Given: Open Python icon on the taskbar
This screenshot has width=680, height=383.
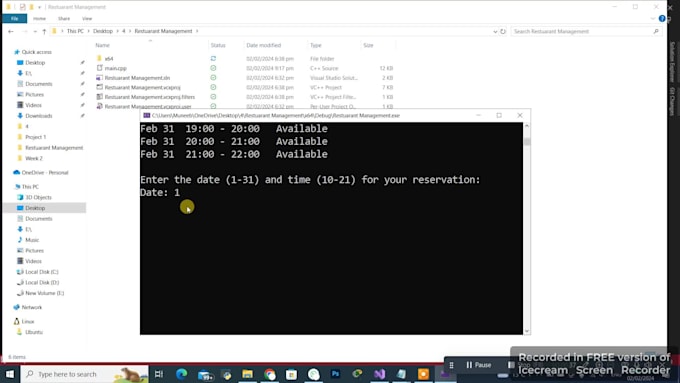Looking at the screenshot, I should pyautogui.click(x=226, y=374).
